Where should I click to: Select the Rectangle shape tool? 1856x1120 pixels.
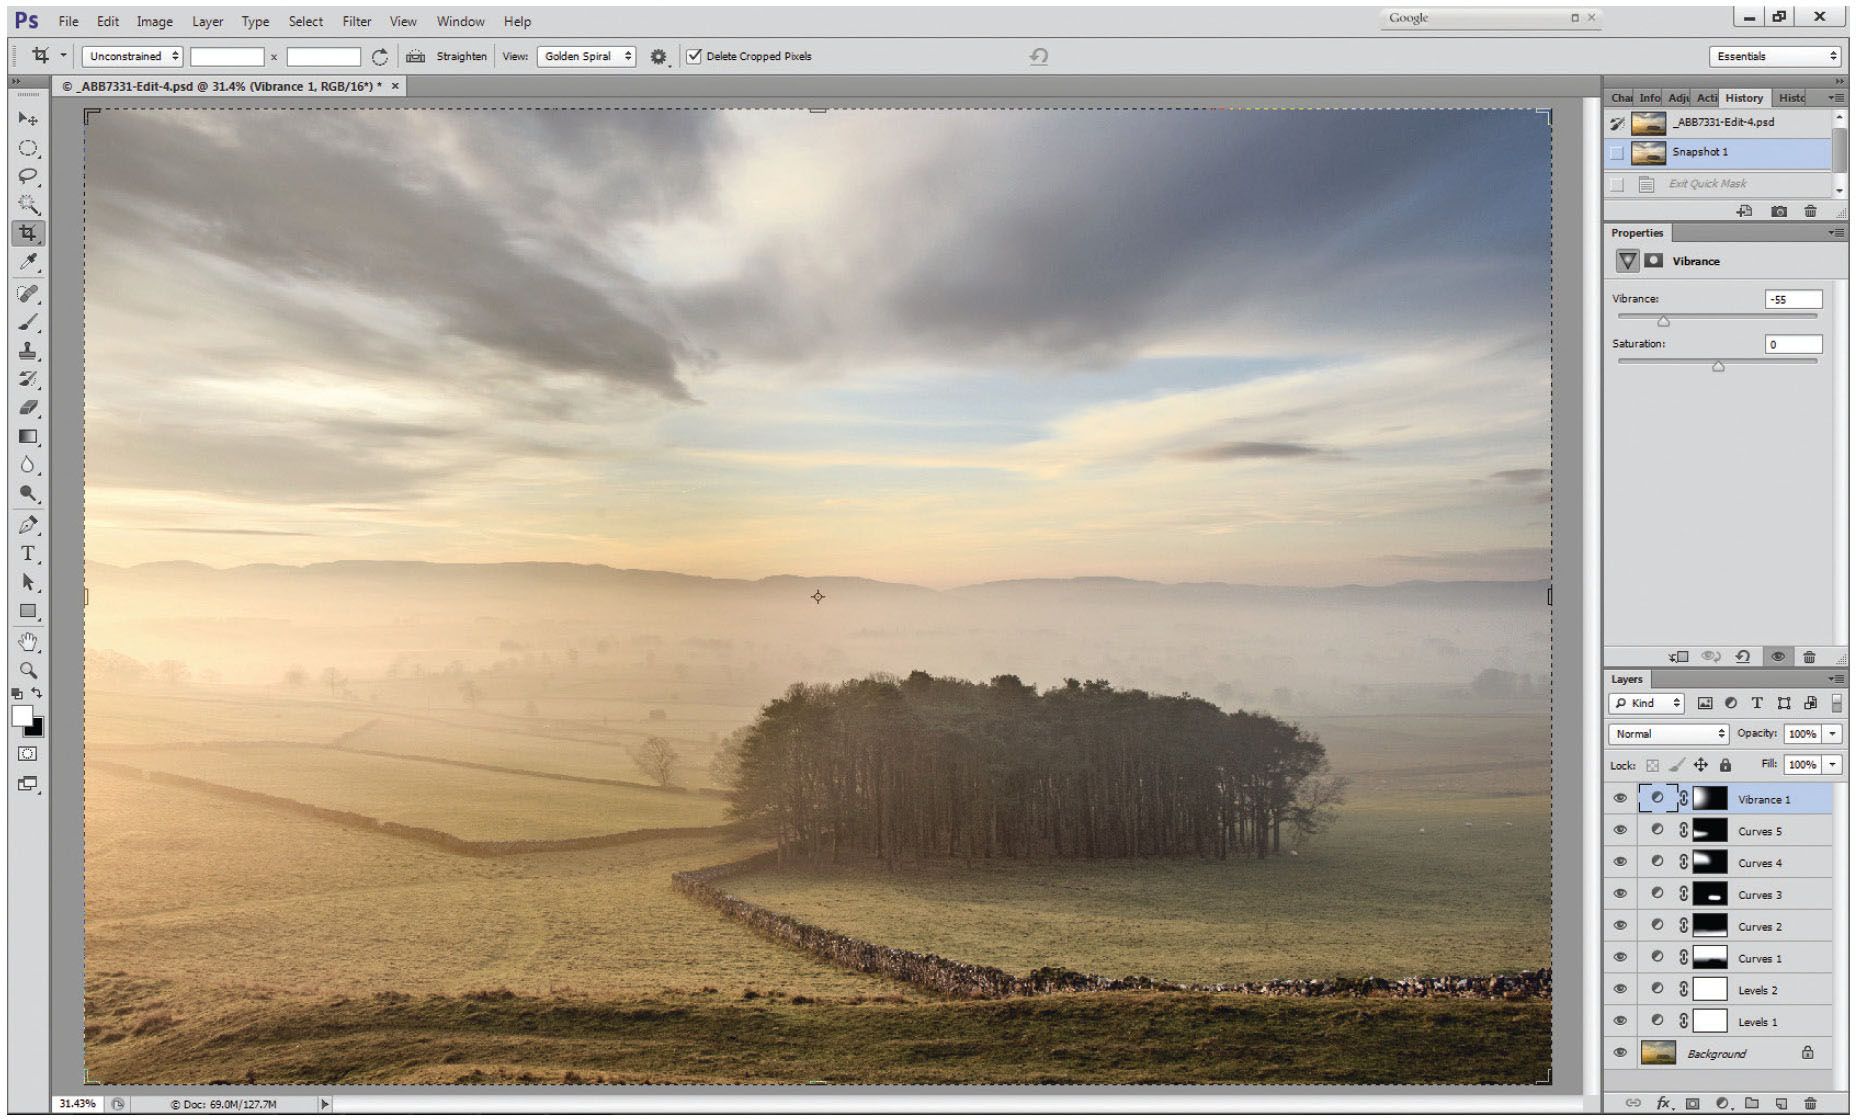[x=27, y=611]
